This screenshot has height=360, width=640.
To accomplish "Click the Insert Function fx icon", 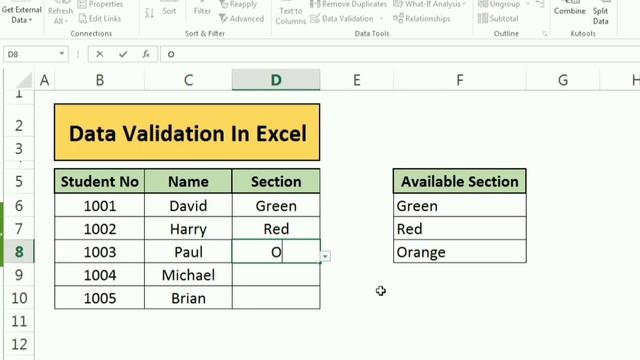I will click(146, 54).
